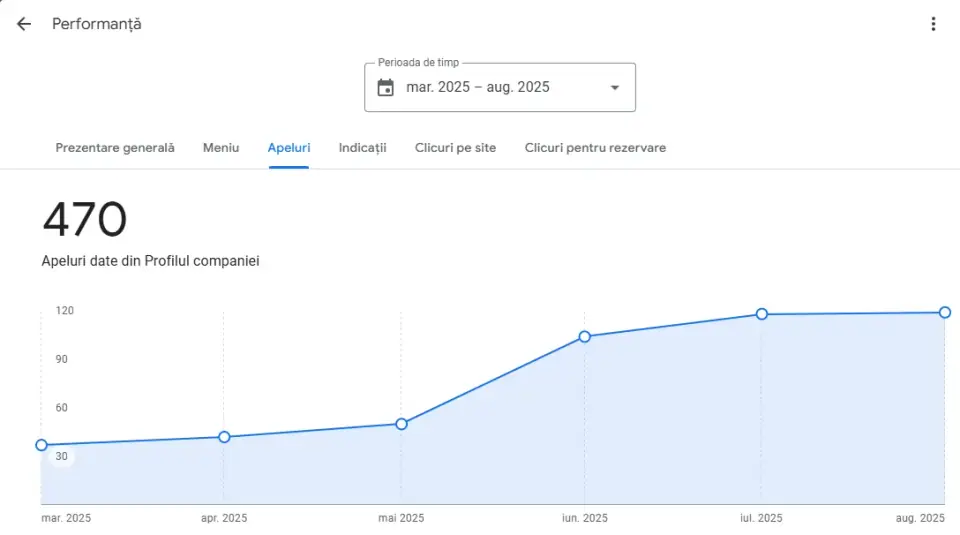
Task: Open the Indicații tab
Action: (x=362, y=148)
